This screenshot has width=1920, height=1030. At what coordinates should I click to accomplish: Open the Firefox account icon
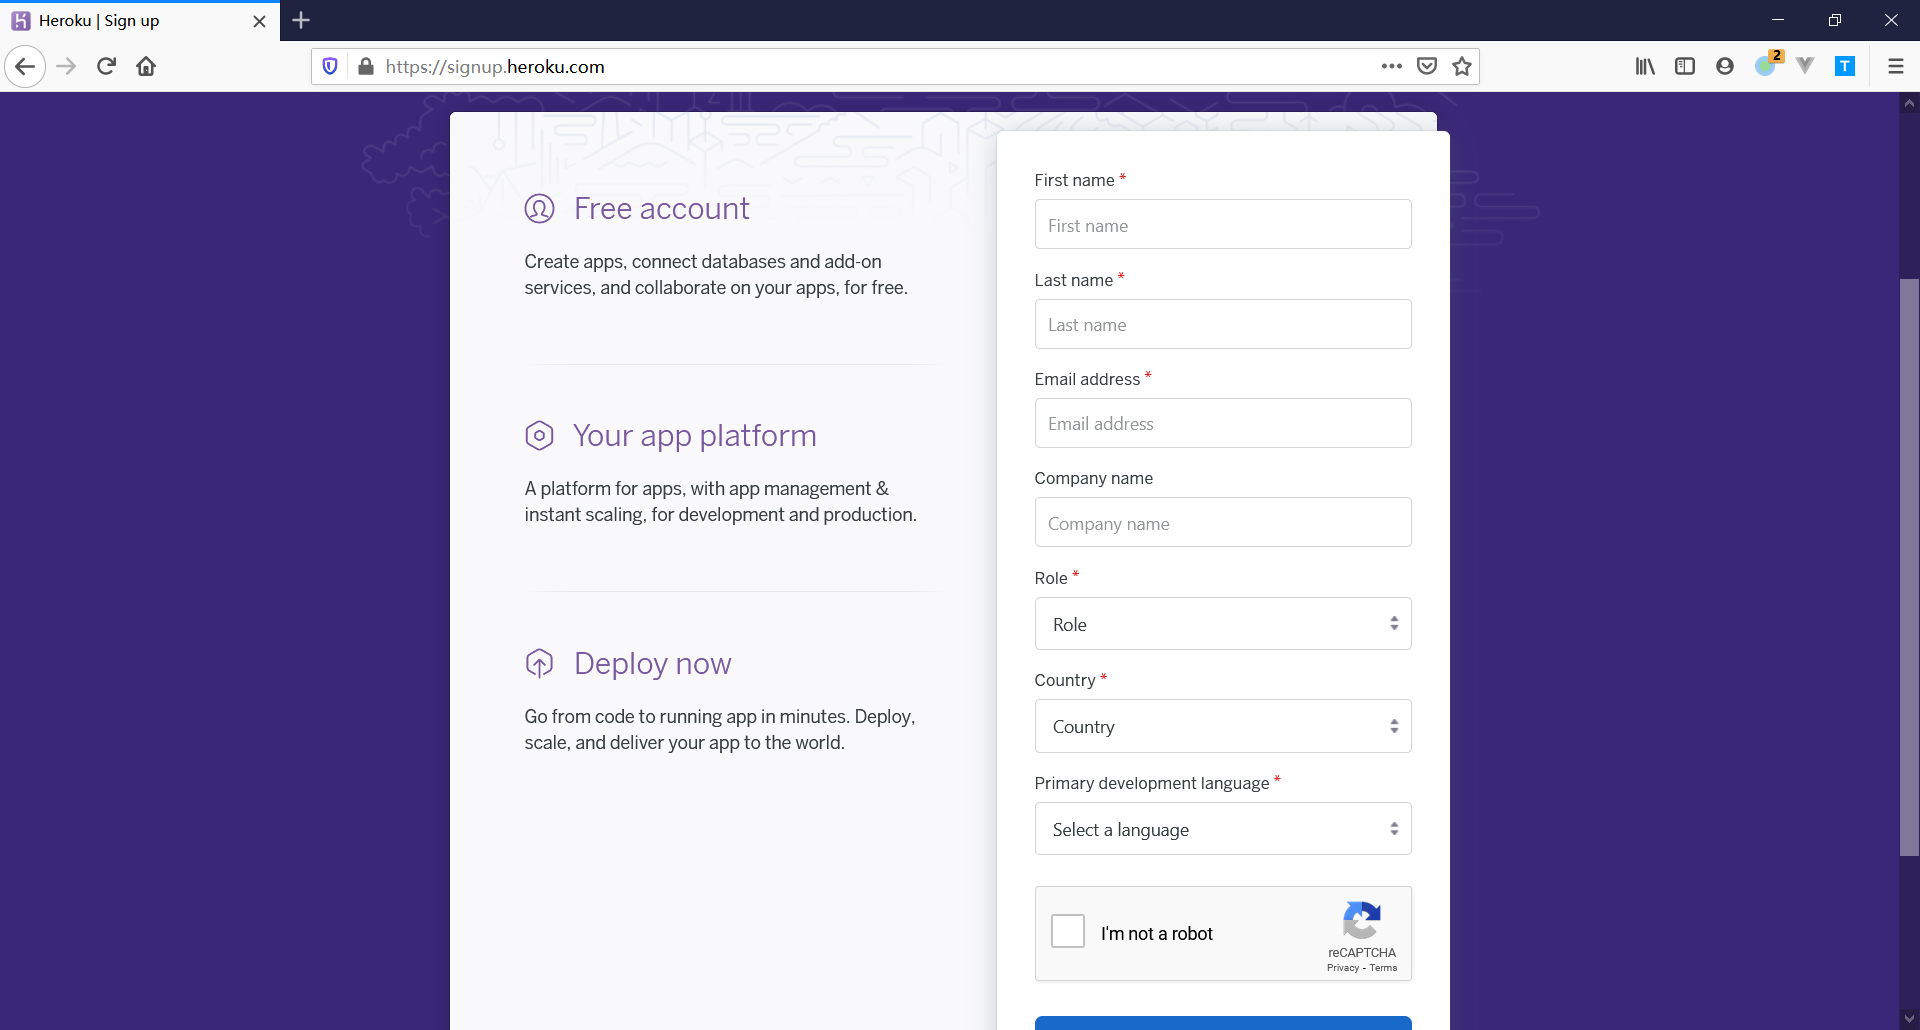tap(1725, 67)
